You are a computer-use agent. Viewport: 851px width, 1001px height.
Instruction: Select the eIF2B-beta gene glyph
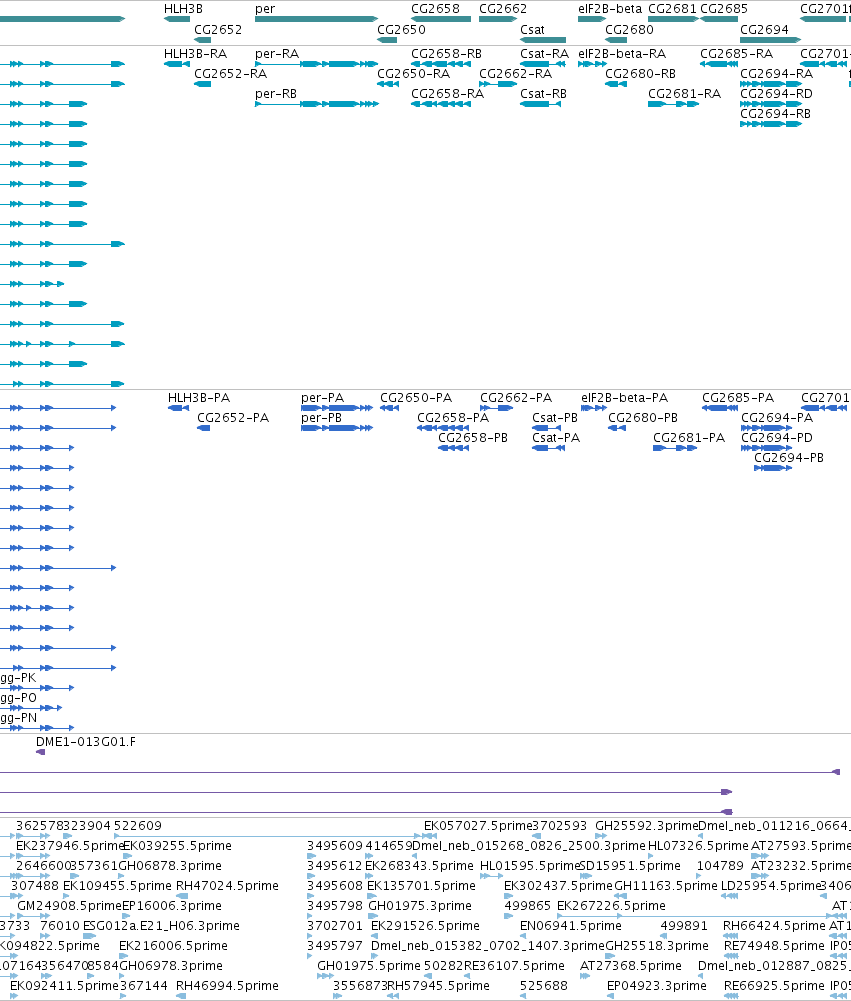point(592,19)
